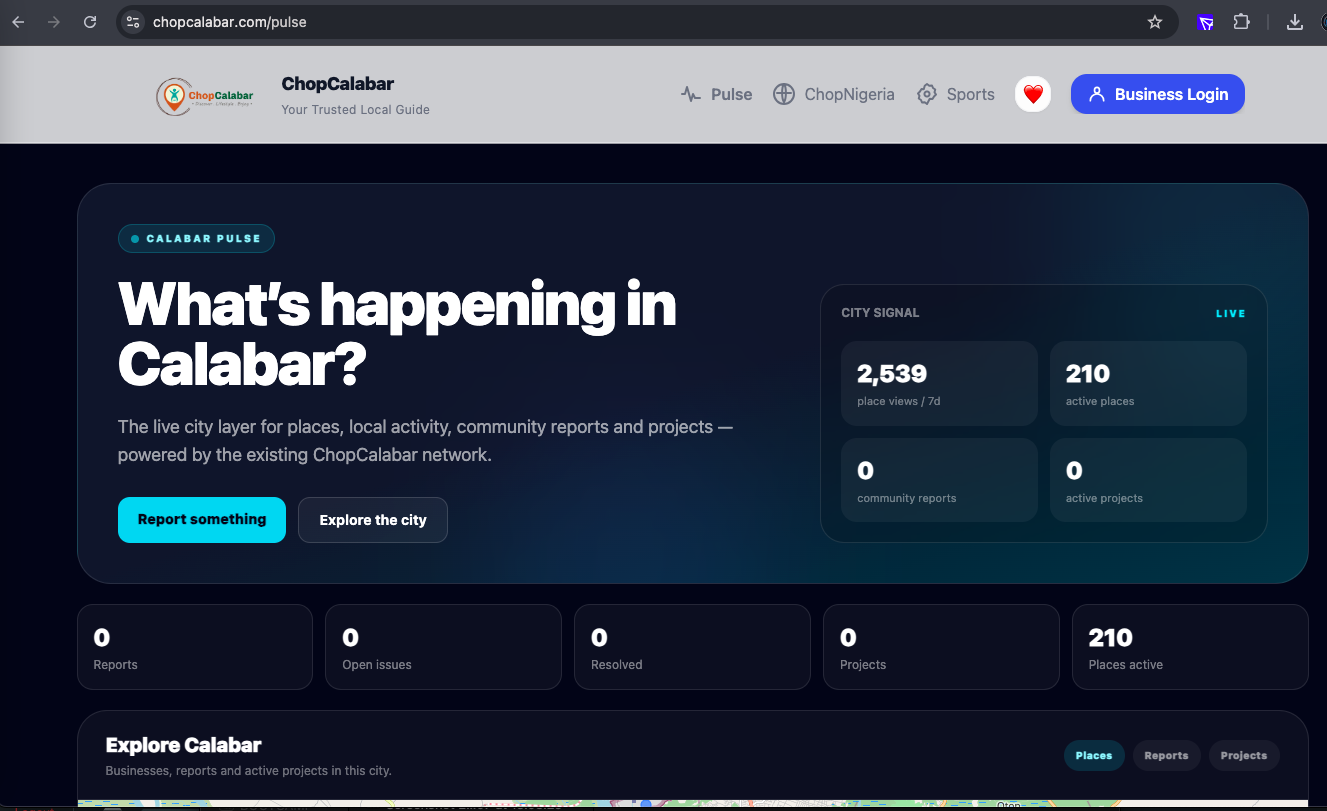The width and height of the screenshot is (1327, 811).
Task: Open the Sports navigation link
Action: tap(956, 95)
